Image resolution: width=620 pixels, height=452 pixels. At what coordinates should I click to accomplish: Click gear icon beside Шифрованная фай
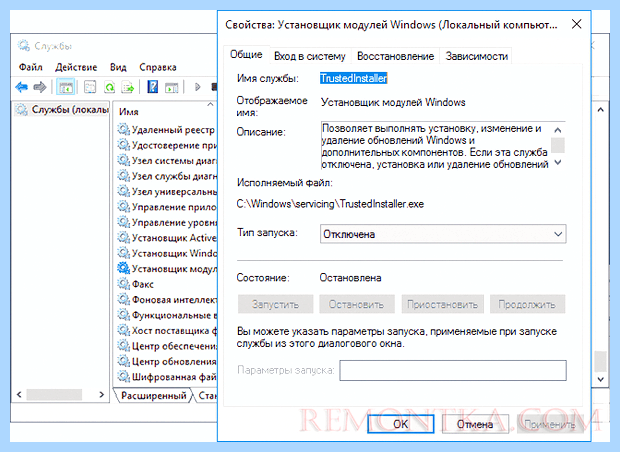[x=123, y=377]
